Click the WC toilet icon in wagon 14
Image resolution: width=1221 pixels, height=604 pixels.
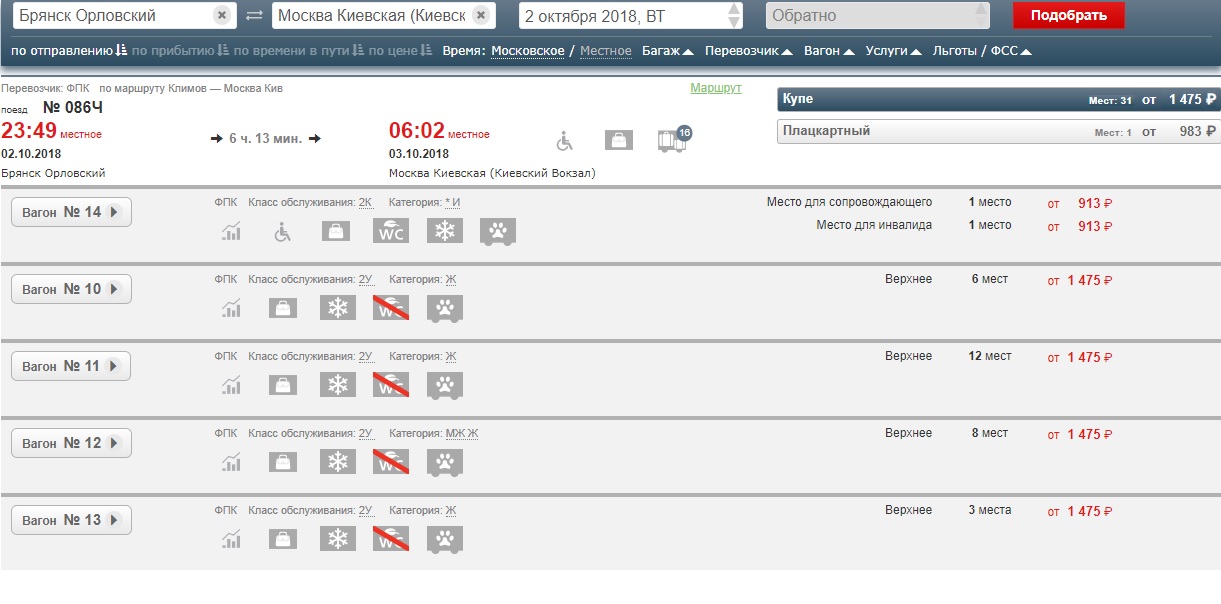coord(391,231)
